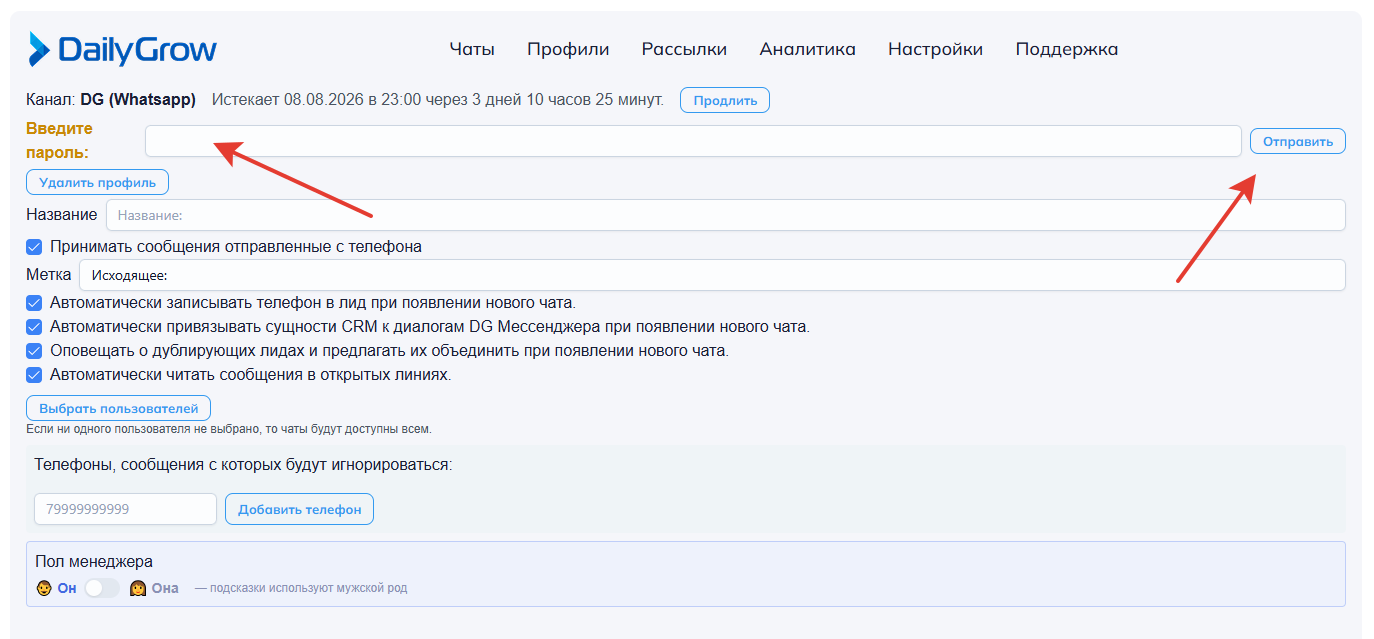Image resolution: width=1374 pixels, height=639 pixels.
Task: Click the Если ни одного пользователя note
Action: (x=229, y=429)
